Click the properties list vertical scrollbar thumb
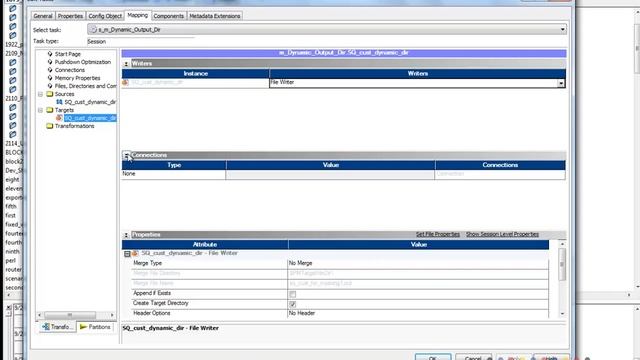This screenshot has height=360, width=640. [x=562, y=264]
